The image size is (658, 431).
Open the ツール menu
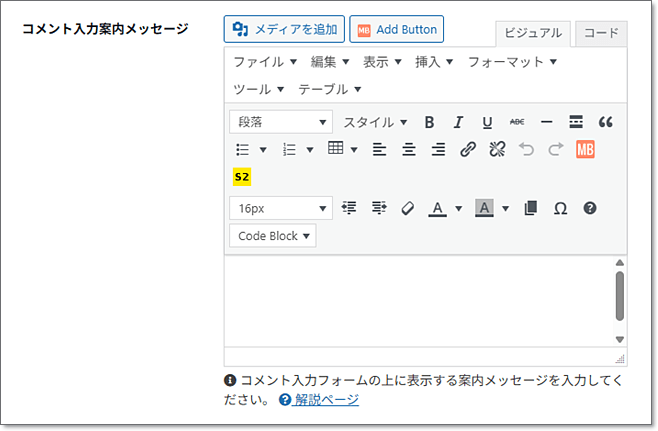258,89
